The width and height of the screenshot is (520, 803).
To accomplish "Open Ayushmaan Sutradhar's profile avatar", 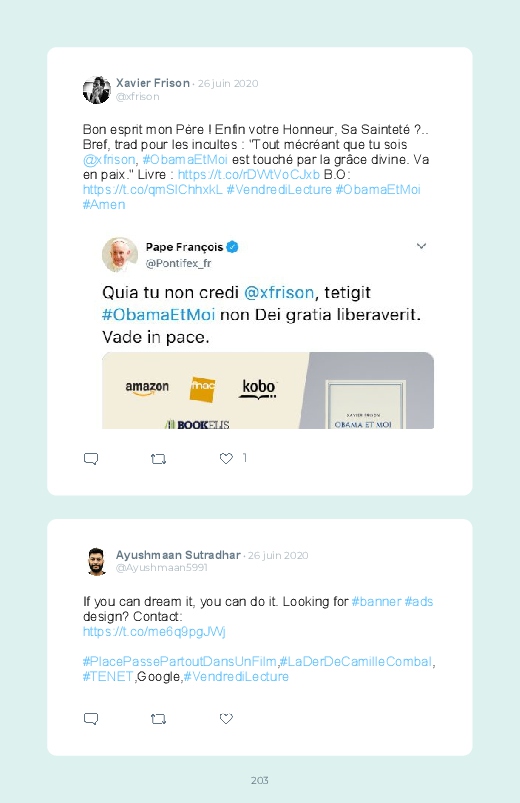I will [x=96, y=561].
